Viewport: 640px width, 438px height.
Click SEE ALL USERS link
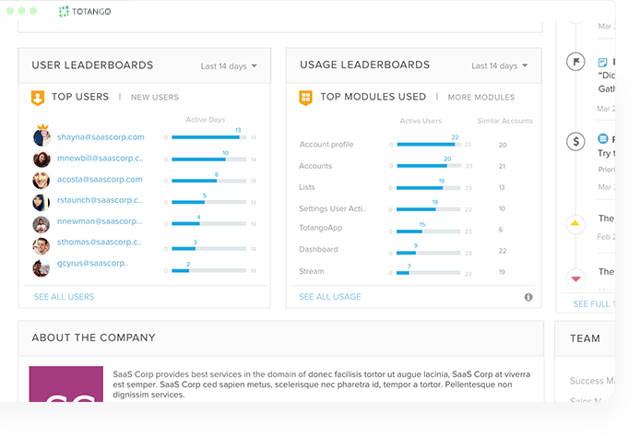[64, 297]
